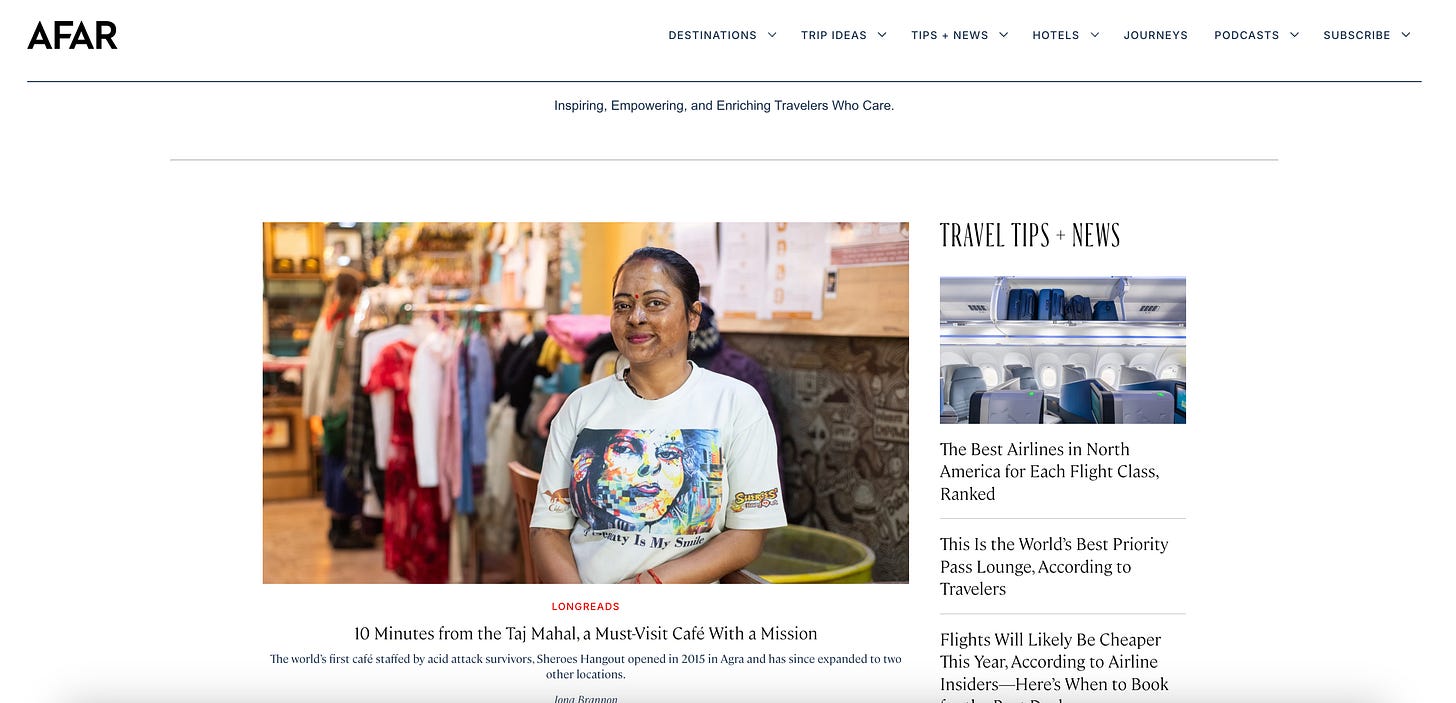Click the Sheroes Hangout featured photo
The image size is (1456, 703).
(x=586, y=403)
